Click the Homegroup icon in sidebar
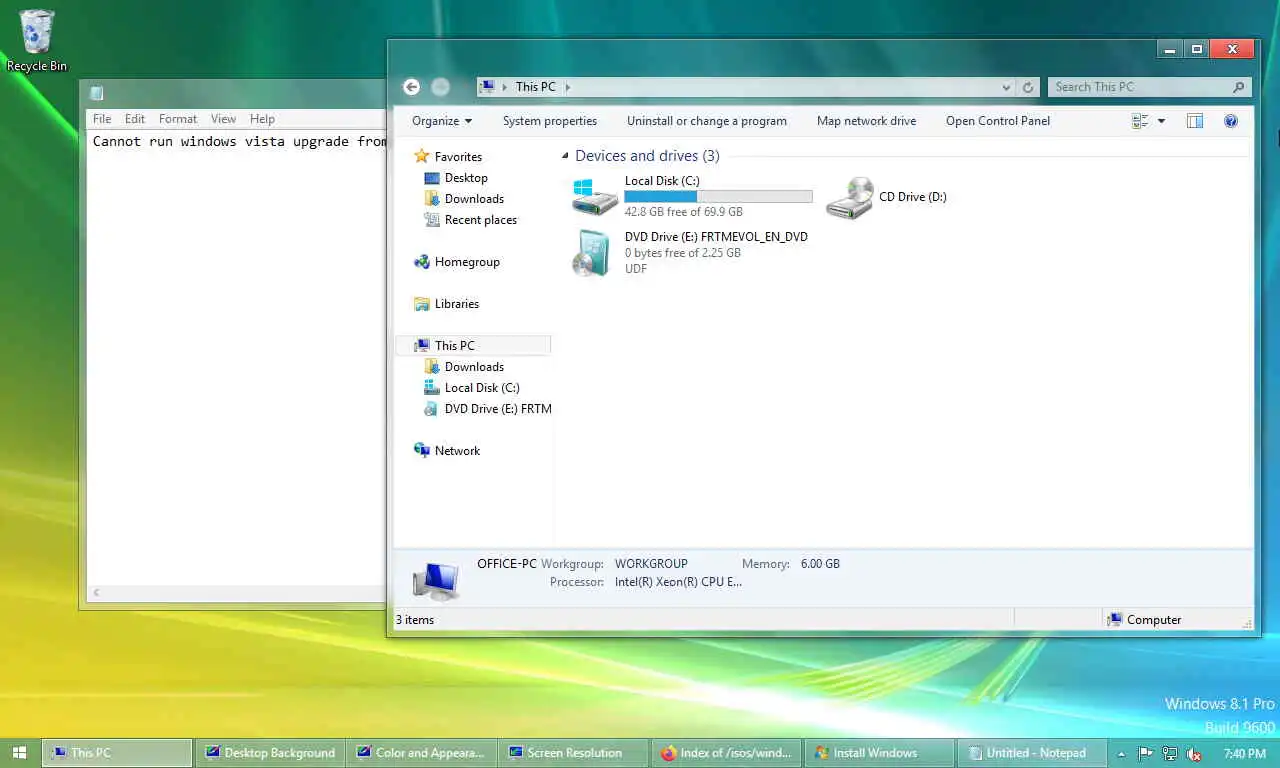The width and height of the screenshot is (1280, 768). point(422,262)
